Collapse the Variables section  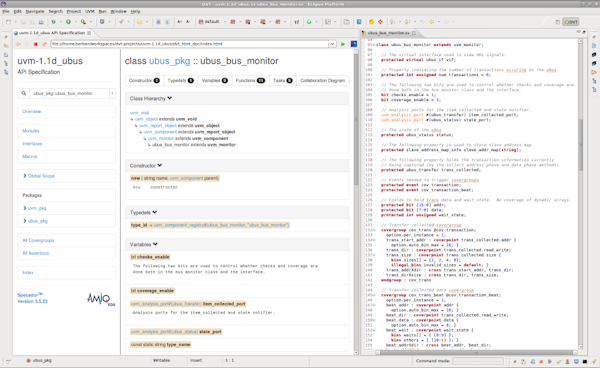pos(155,244)
